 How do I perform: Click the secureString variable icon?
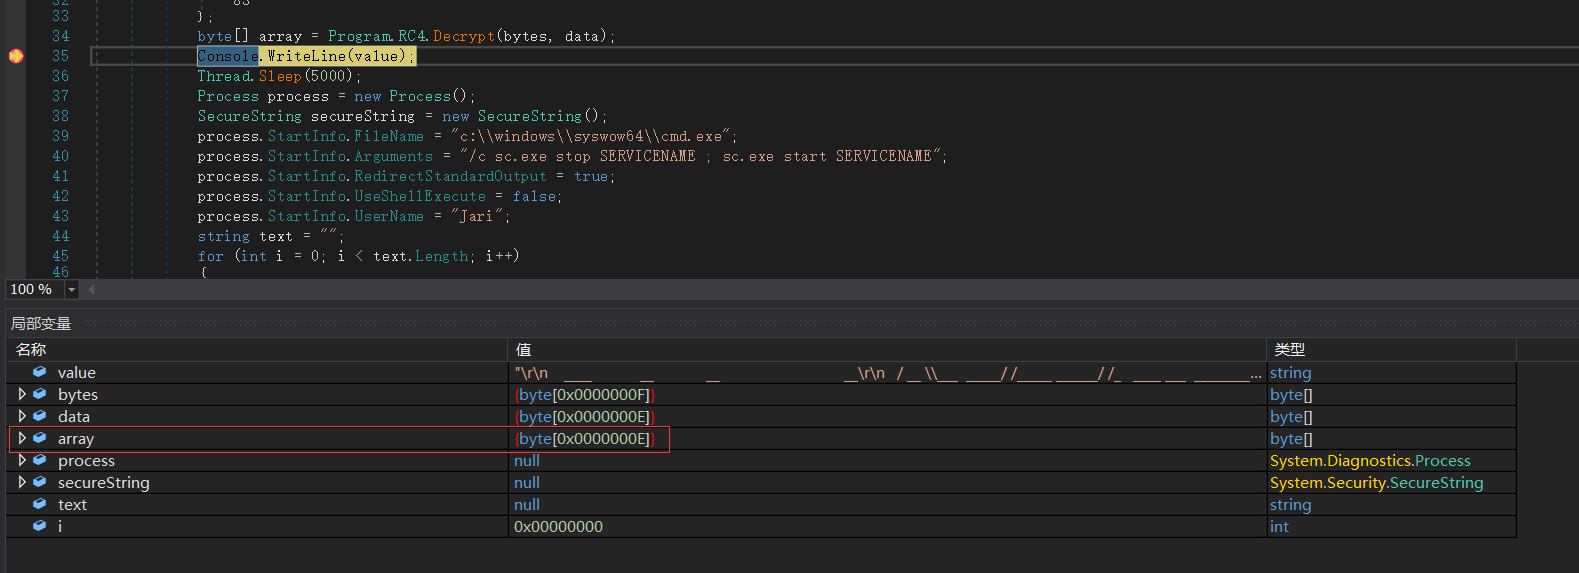pyautogui.click(x=40, y=482)
